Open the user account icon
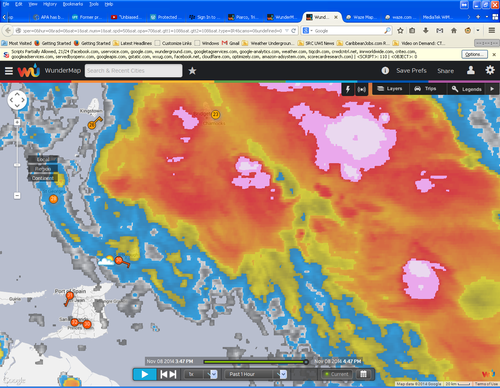This screenshot has height=388, width=500. (471, 70)
